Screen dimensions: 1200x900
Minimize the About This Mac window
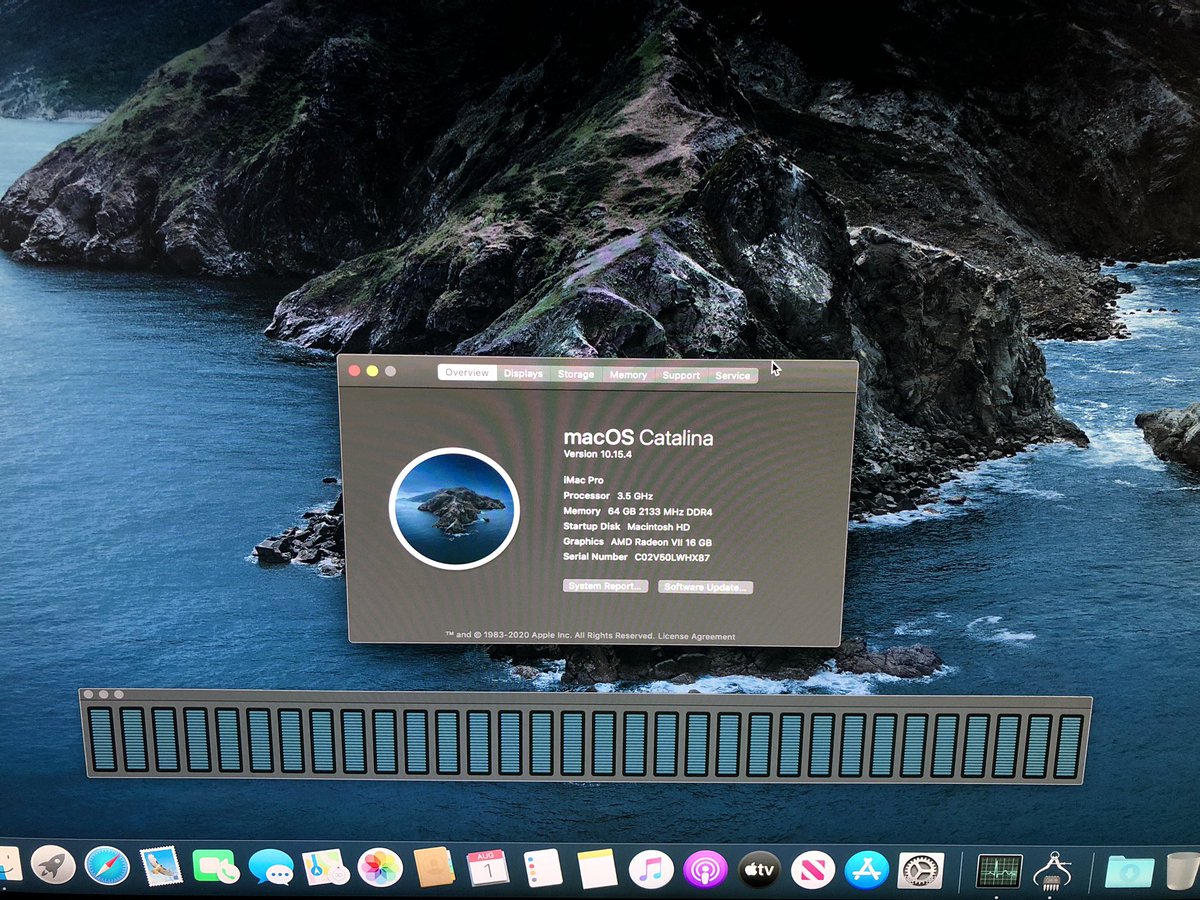[372, 371]
